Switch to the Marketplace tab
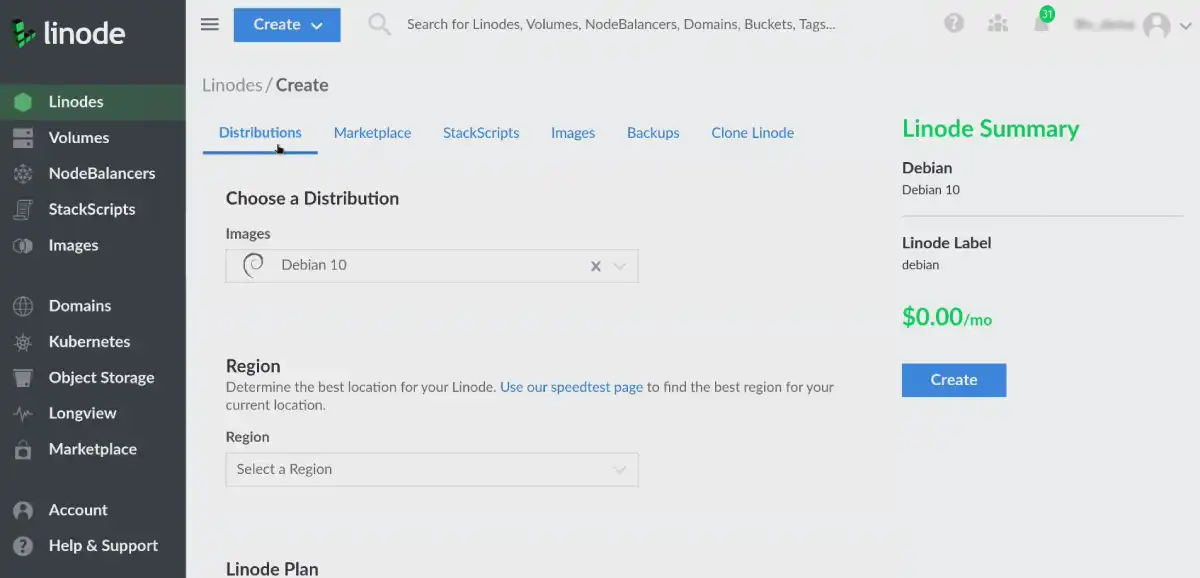 pos(372,133)
